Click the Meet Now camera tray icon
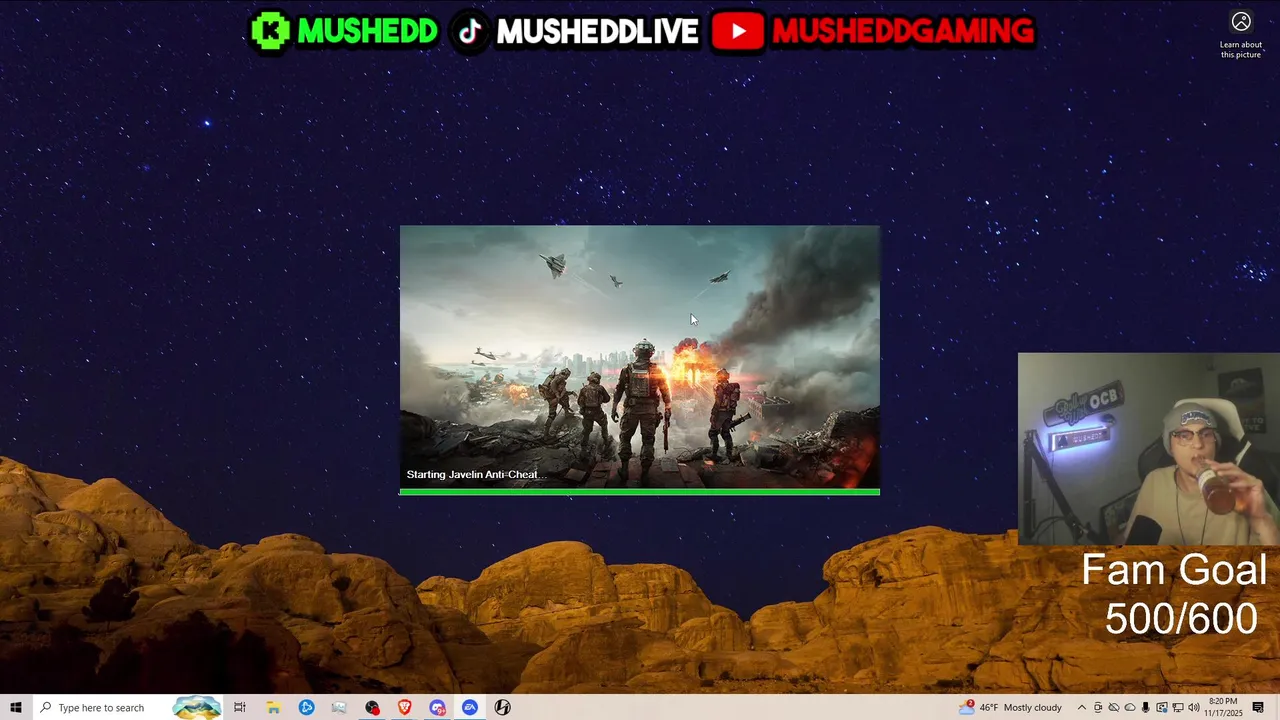This screenshot has height=720, width=1280. 1098,707
